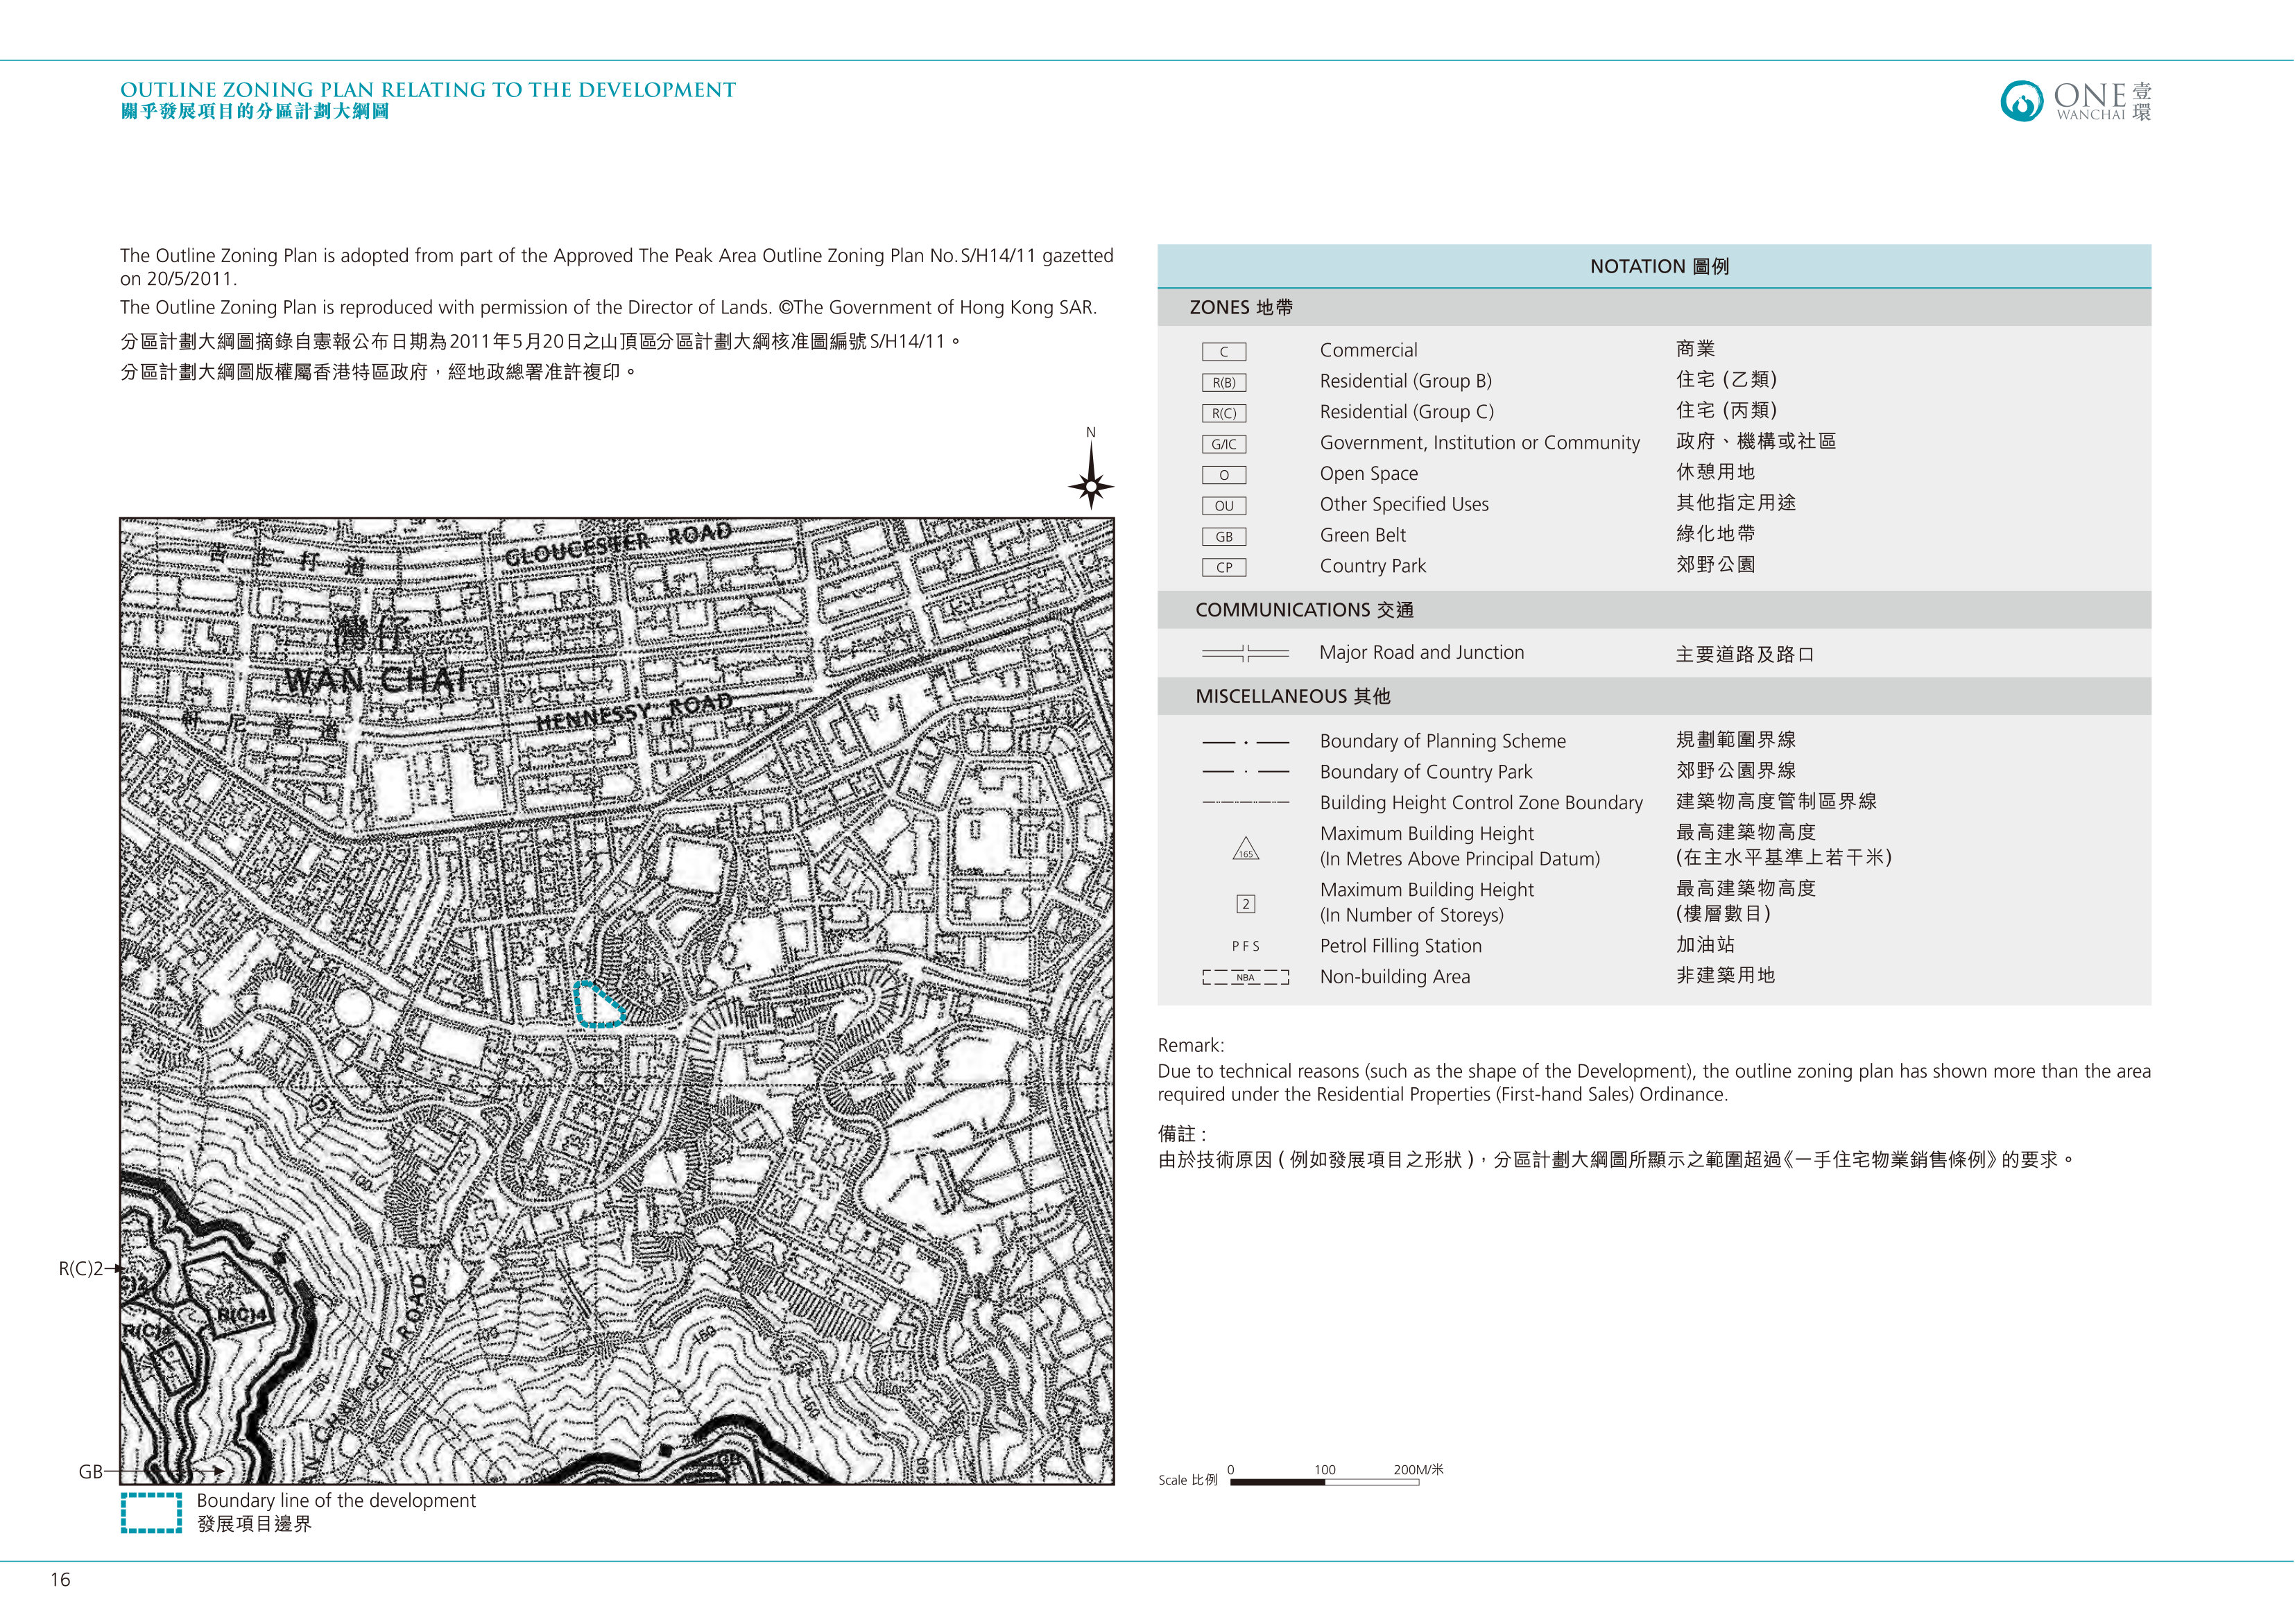Click the COMMUNICATIONS section heading
The height and width of the screenshot is (1624, 2295).
[x=1304, y=610]
